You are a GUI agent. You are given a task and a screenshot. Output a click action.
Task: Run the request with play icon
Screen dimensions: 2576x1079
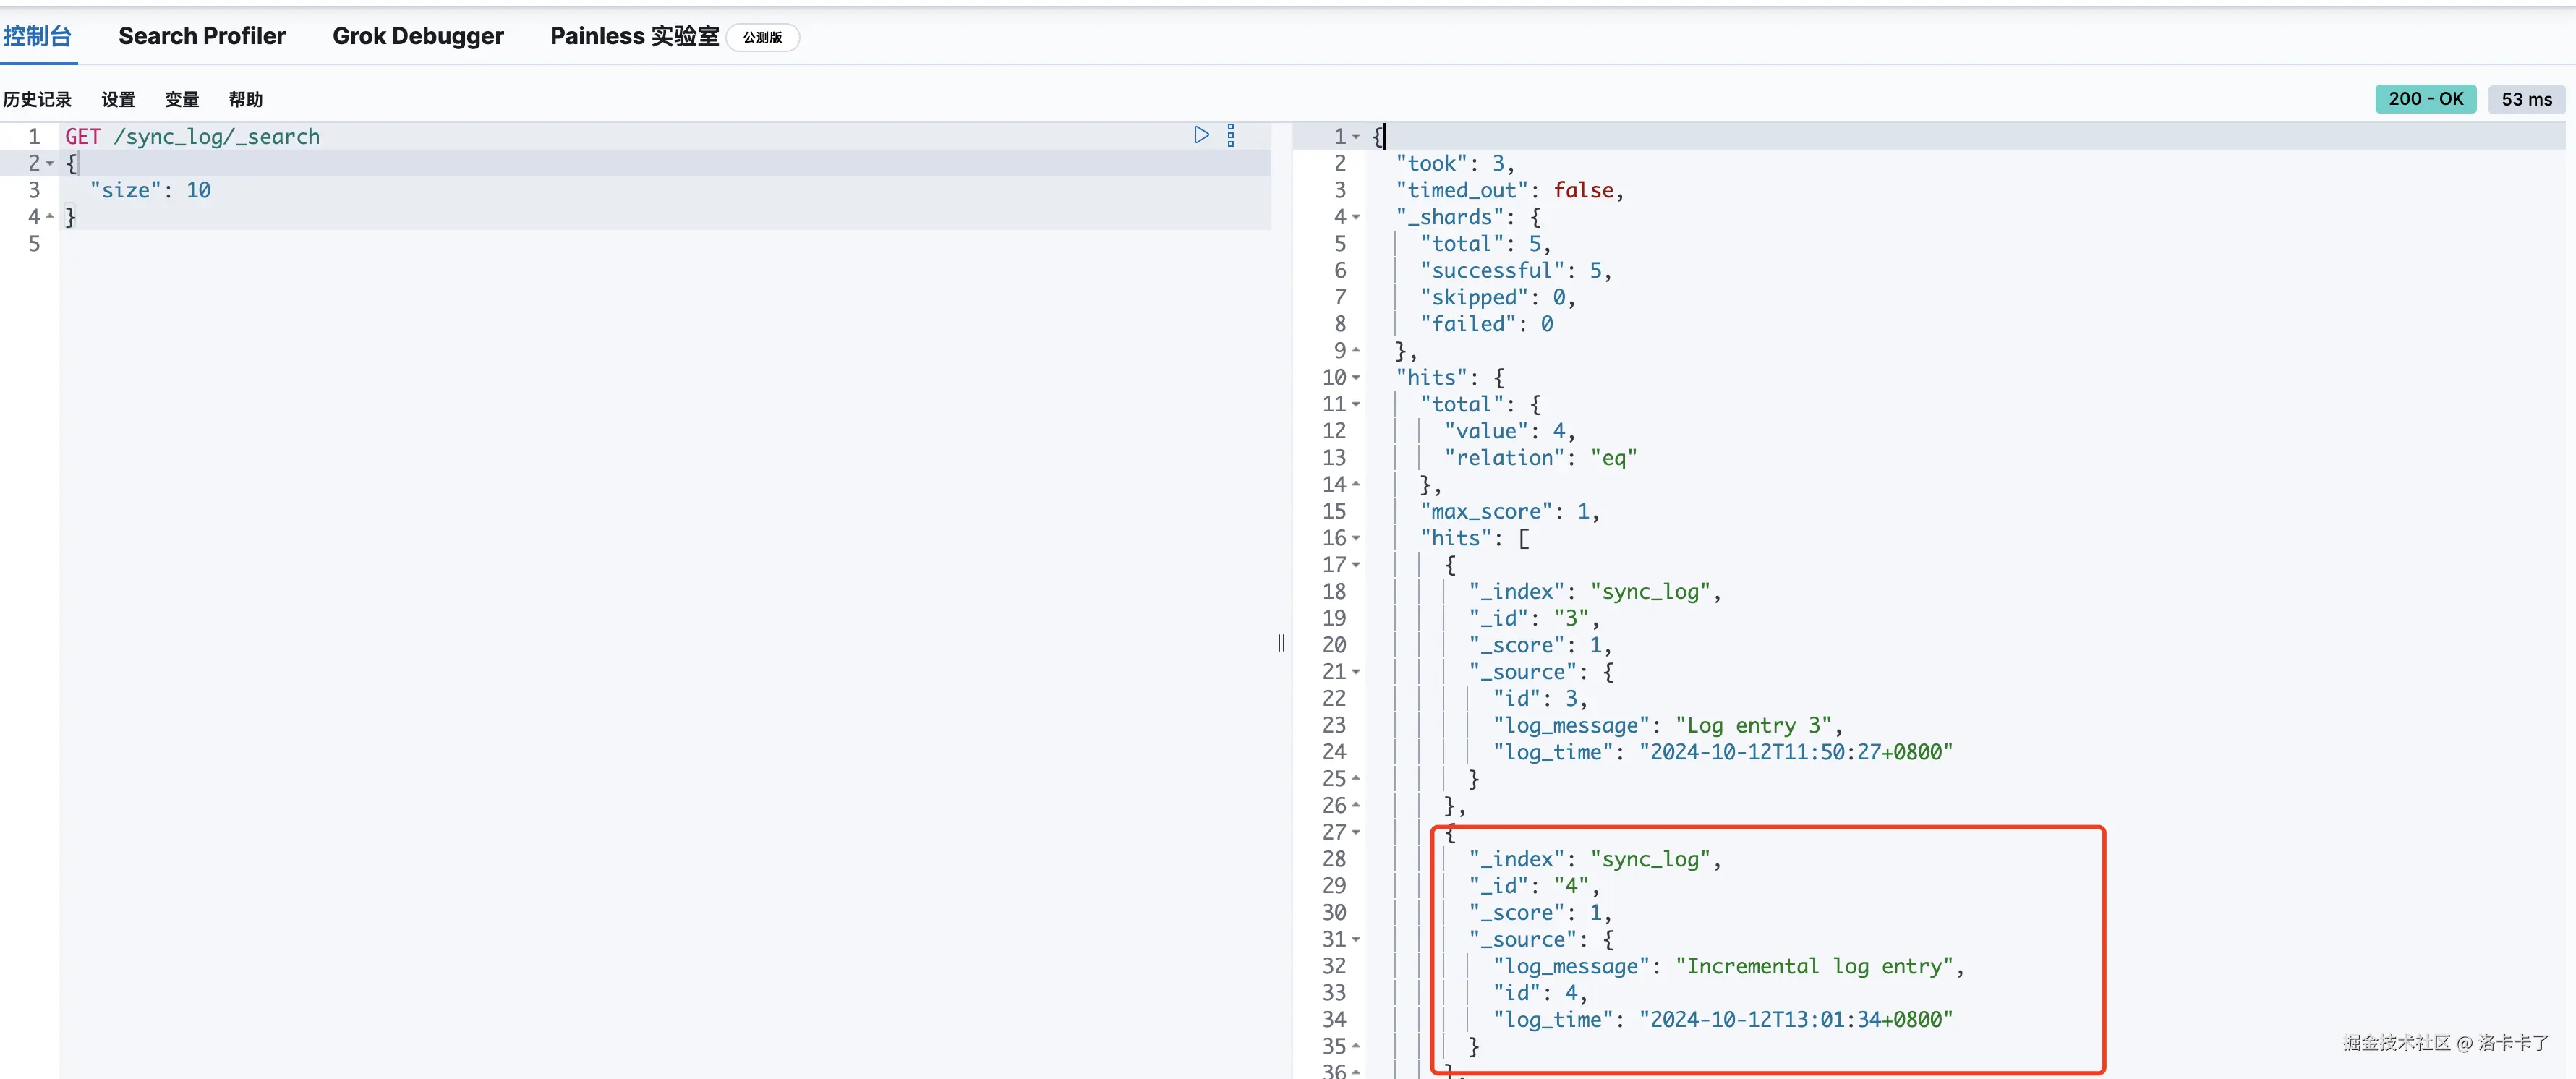(x=1201, y=135)
